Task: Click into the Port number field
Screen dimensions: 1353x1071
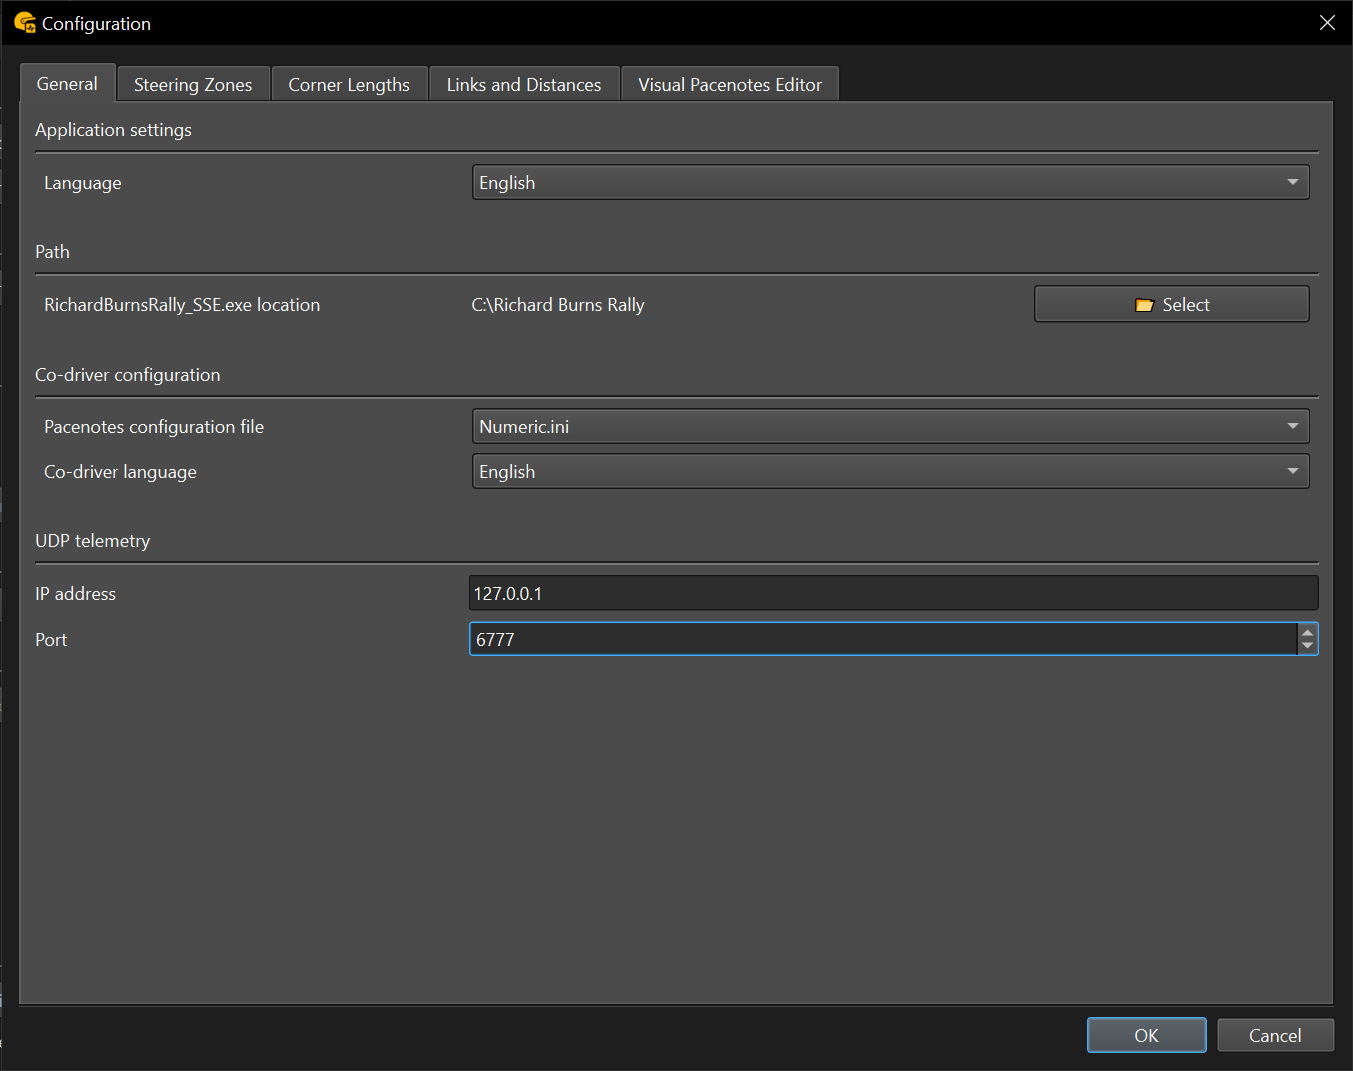Action: tap(882, 639)
